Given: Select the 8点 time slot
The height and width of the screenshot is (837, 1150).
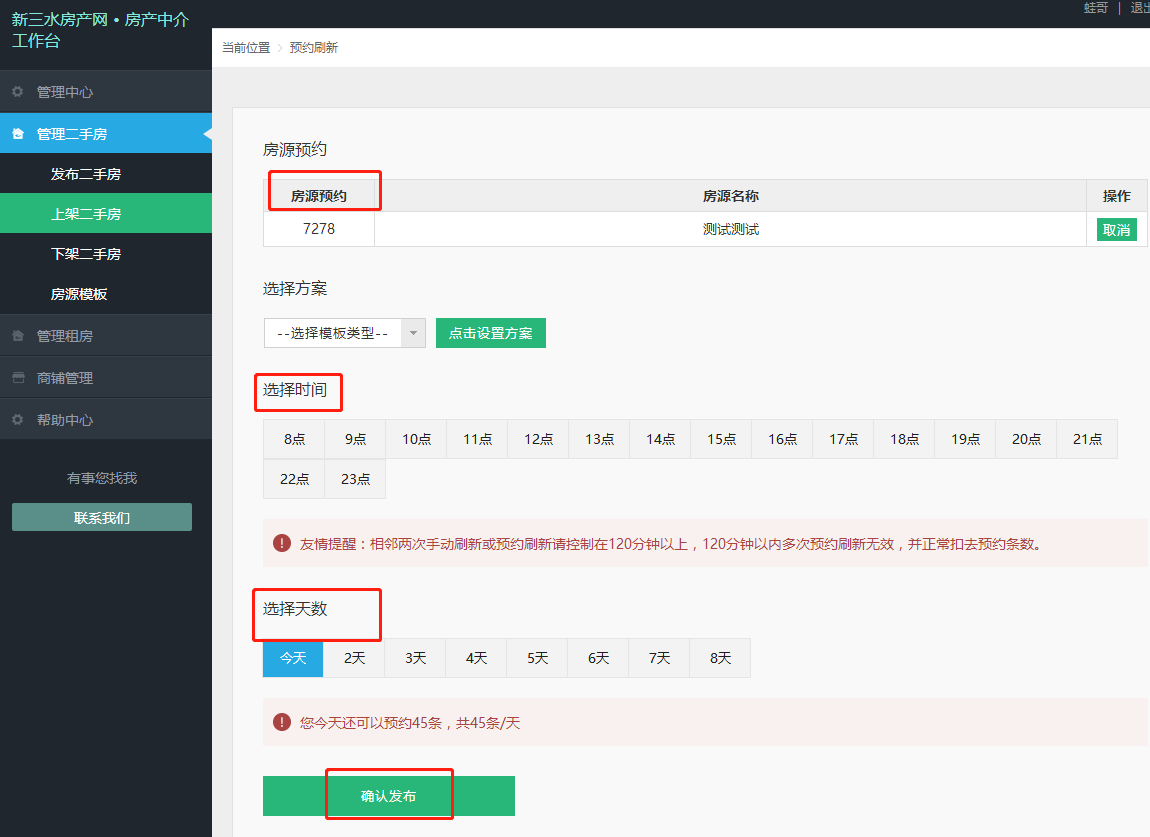Looking at the screenshot, I should [x=294, y=439].
